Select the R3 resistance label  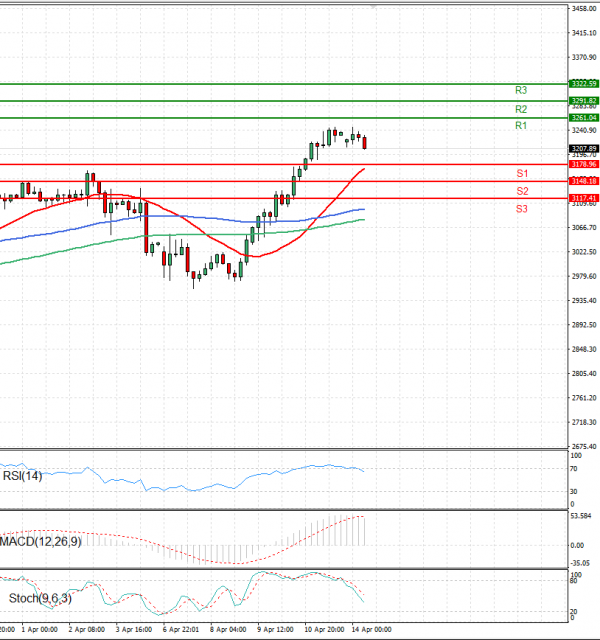tap(521, 91)
